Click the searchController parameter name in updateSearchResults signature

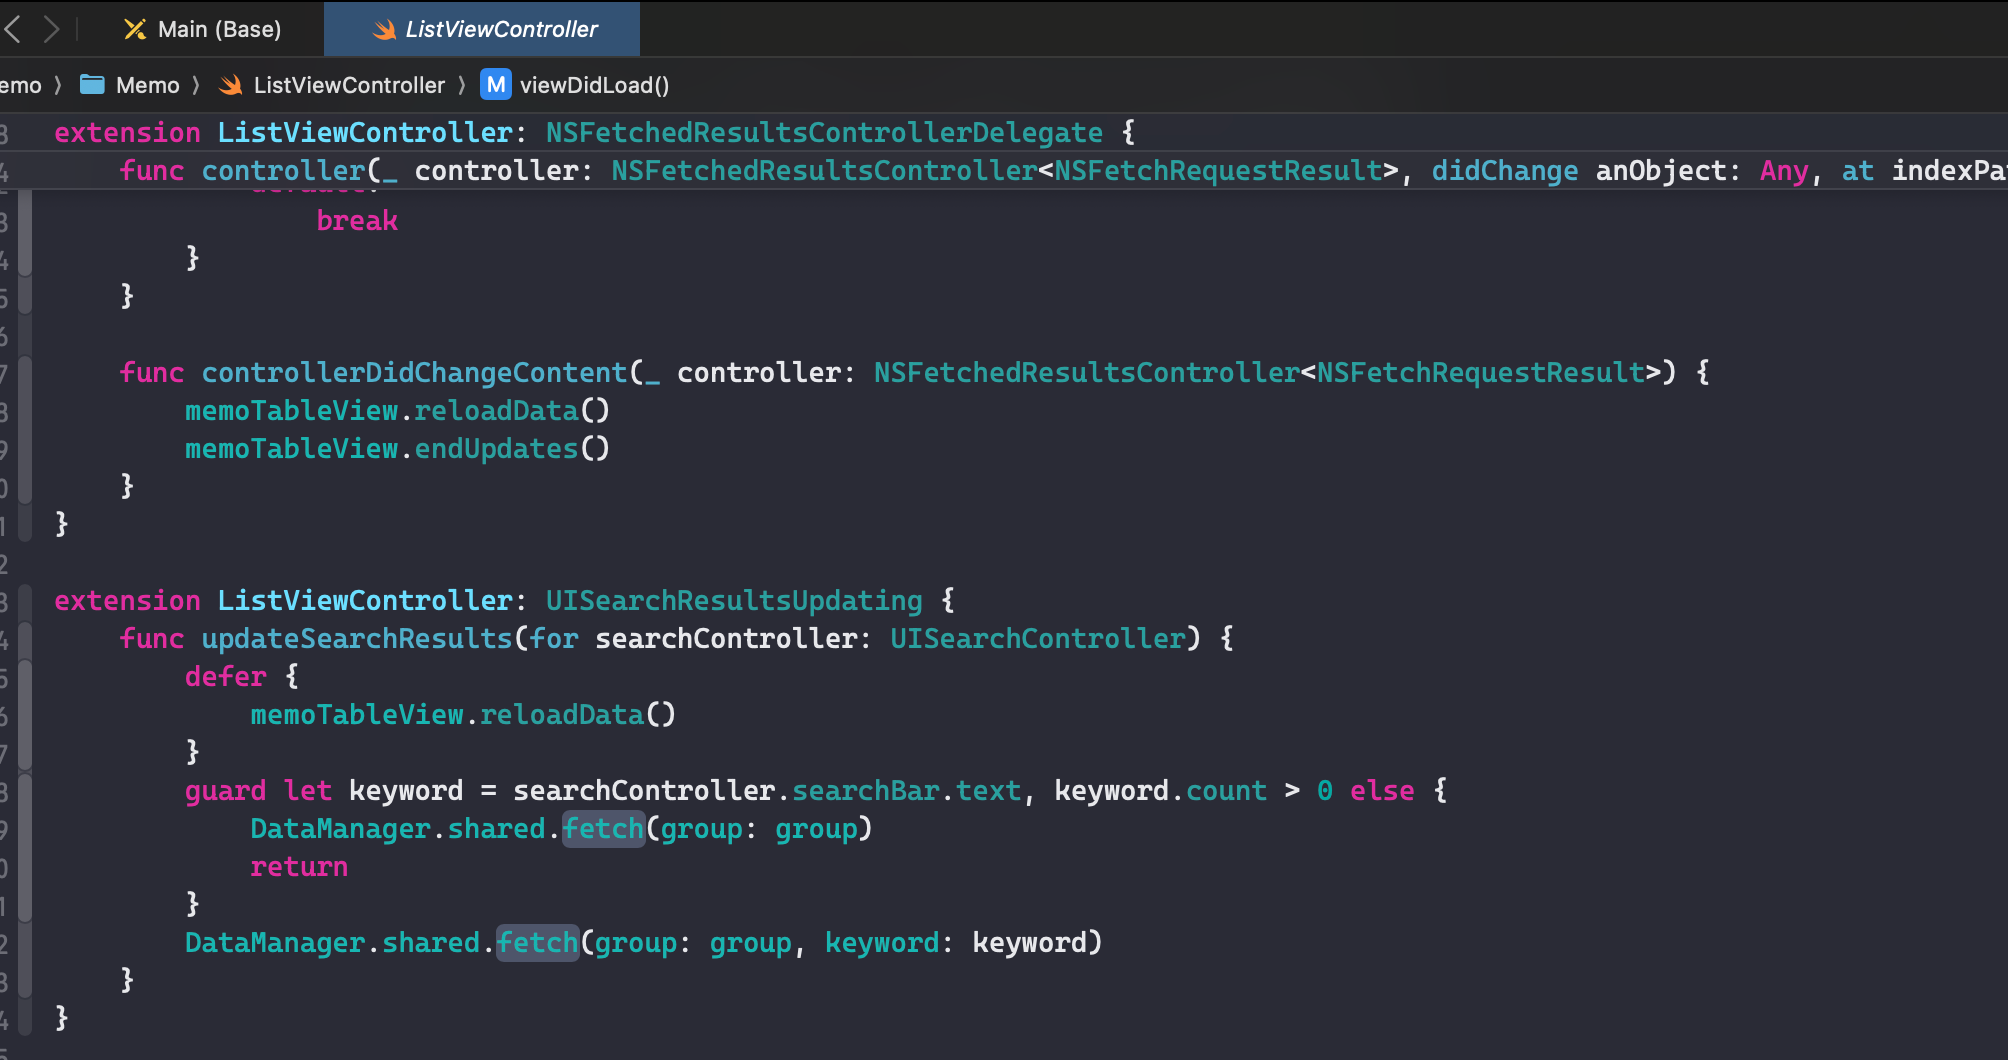726,638
